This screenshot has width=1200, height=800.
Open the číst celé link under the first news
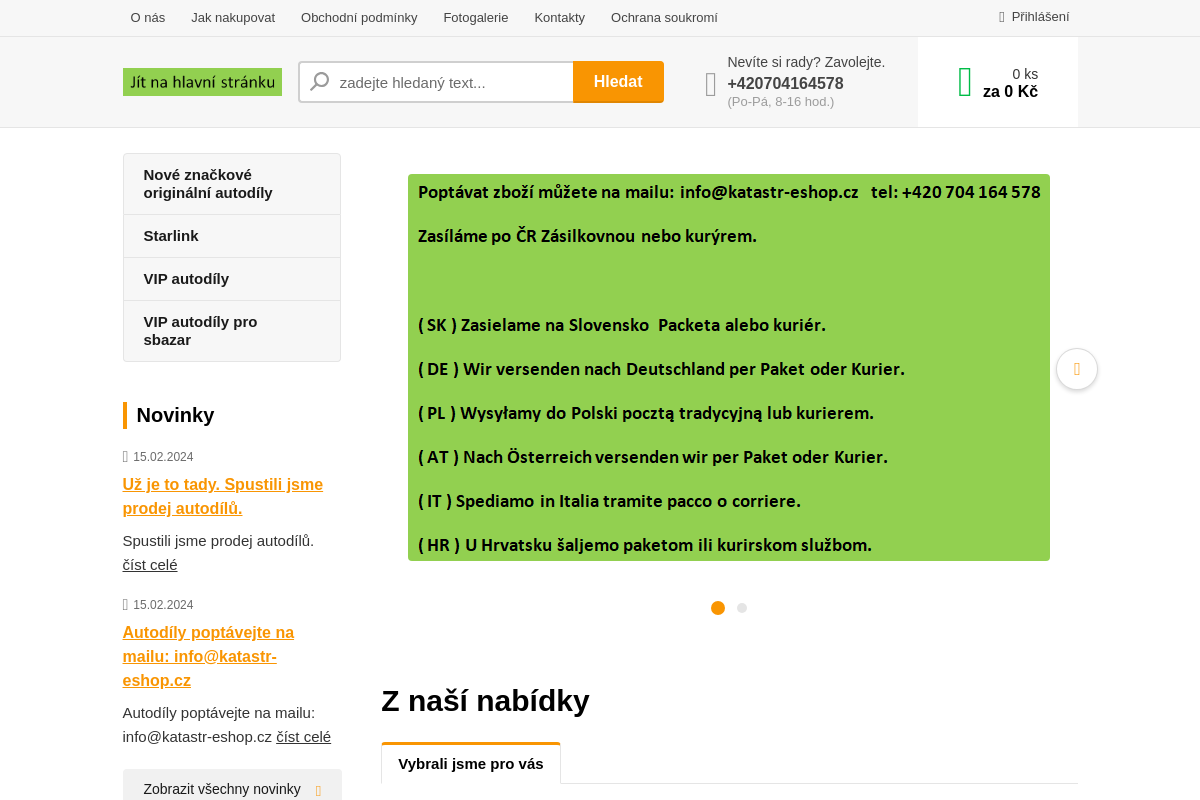point(149,564)
